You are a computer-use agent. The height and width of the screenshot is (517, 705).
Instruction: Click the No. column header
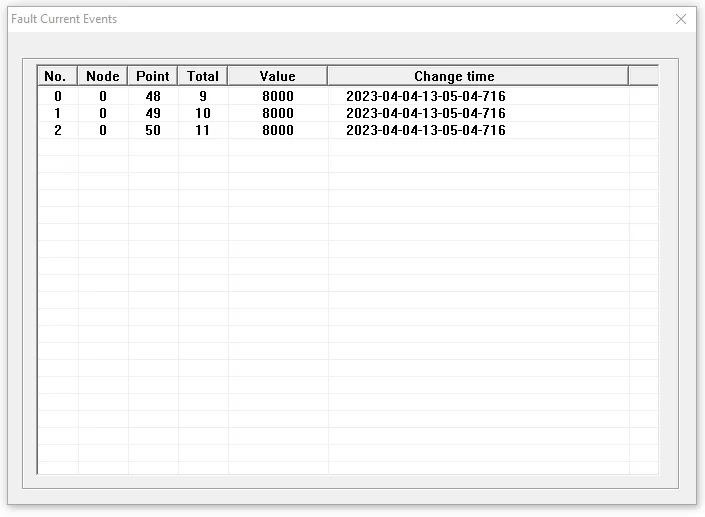[58, 76]
